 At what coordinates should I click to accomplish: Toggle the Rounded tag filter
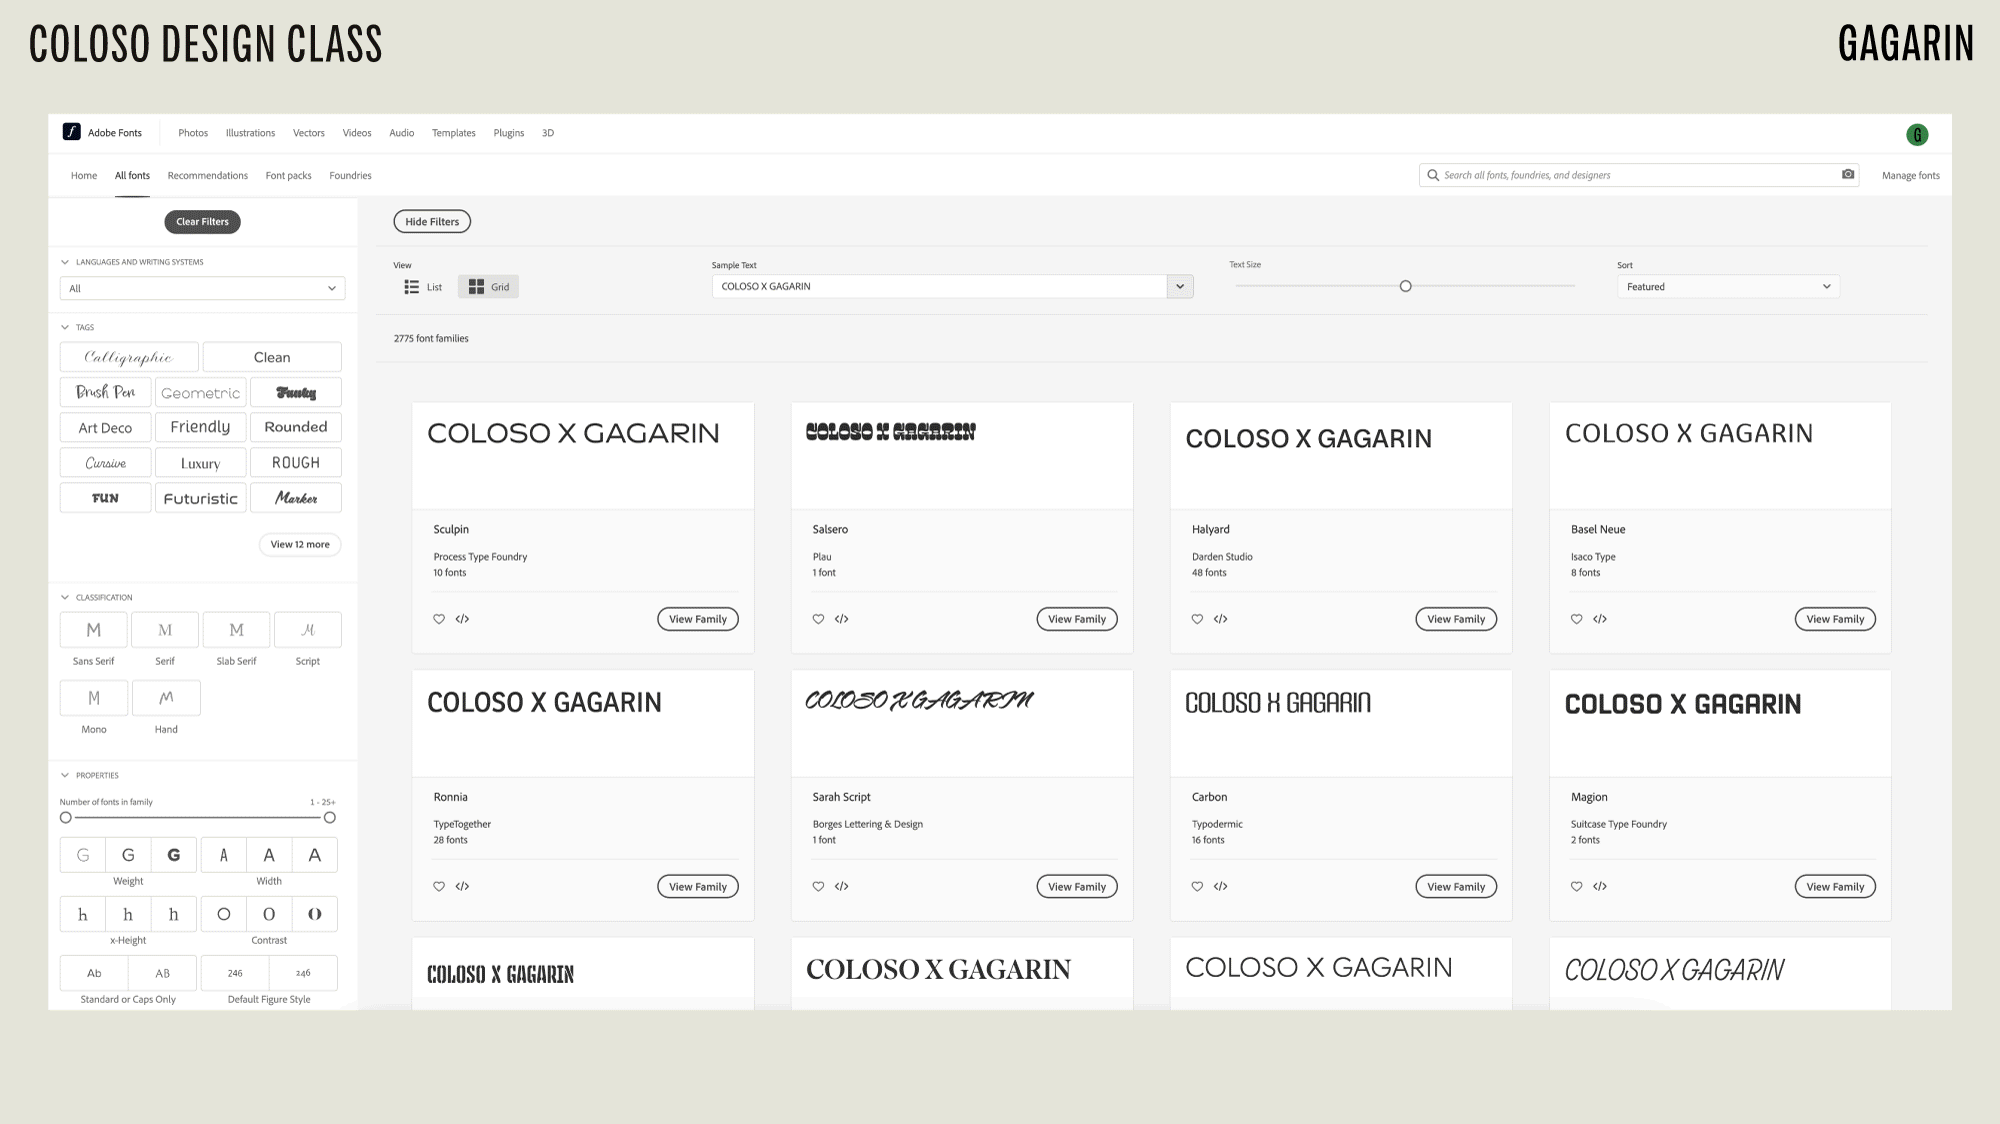pos(296,427)
